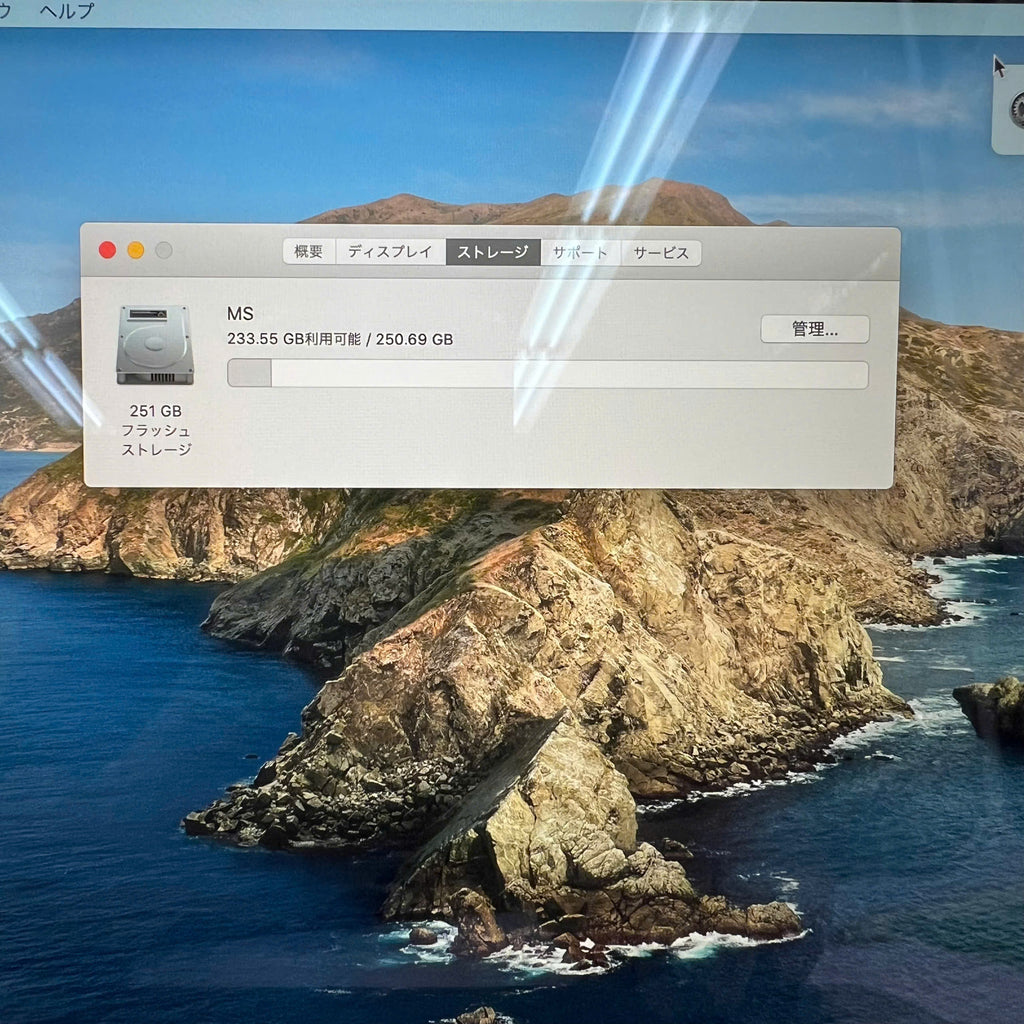Open the ヘルプ menu in the menu bar
This screenshot has width=1024, height=1024.
click(66, 11)
